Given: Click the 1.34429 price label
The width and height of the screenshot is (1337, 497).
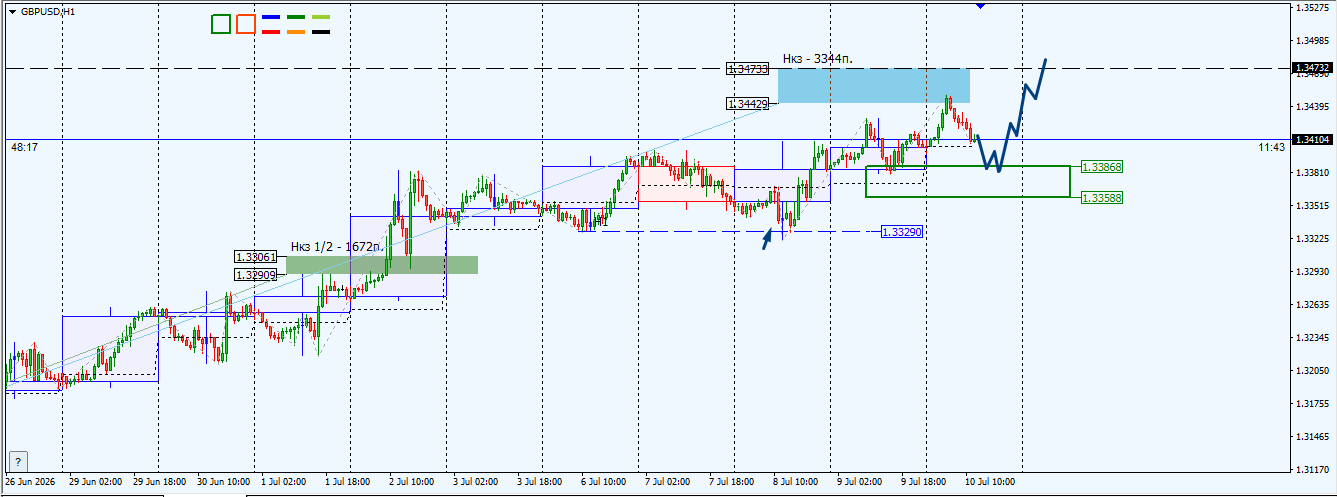Looking at the screenshot, I should (748, 104).
